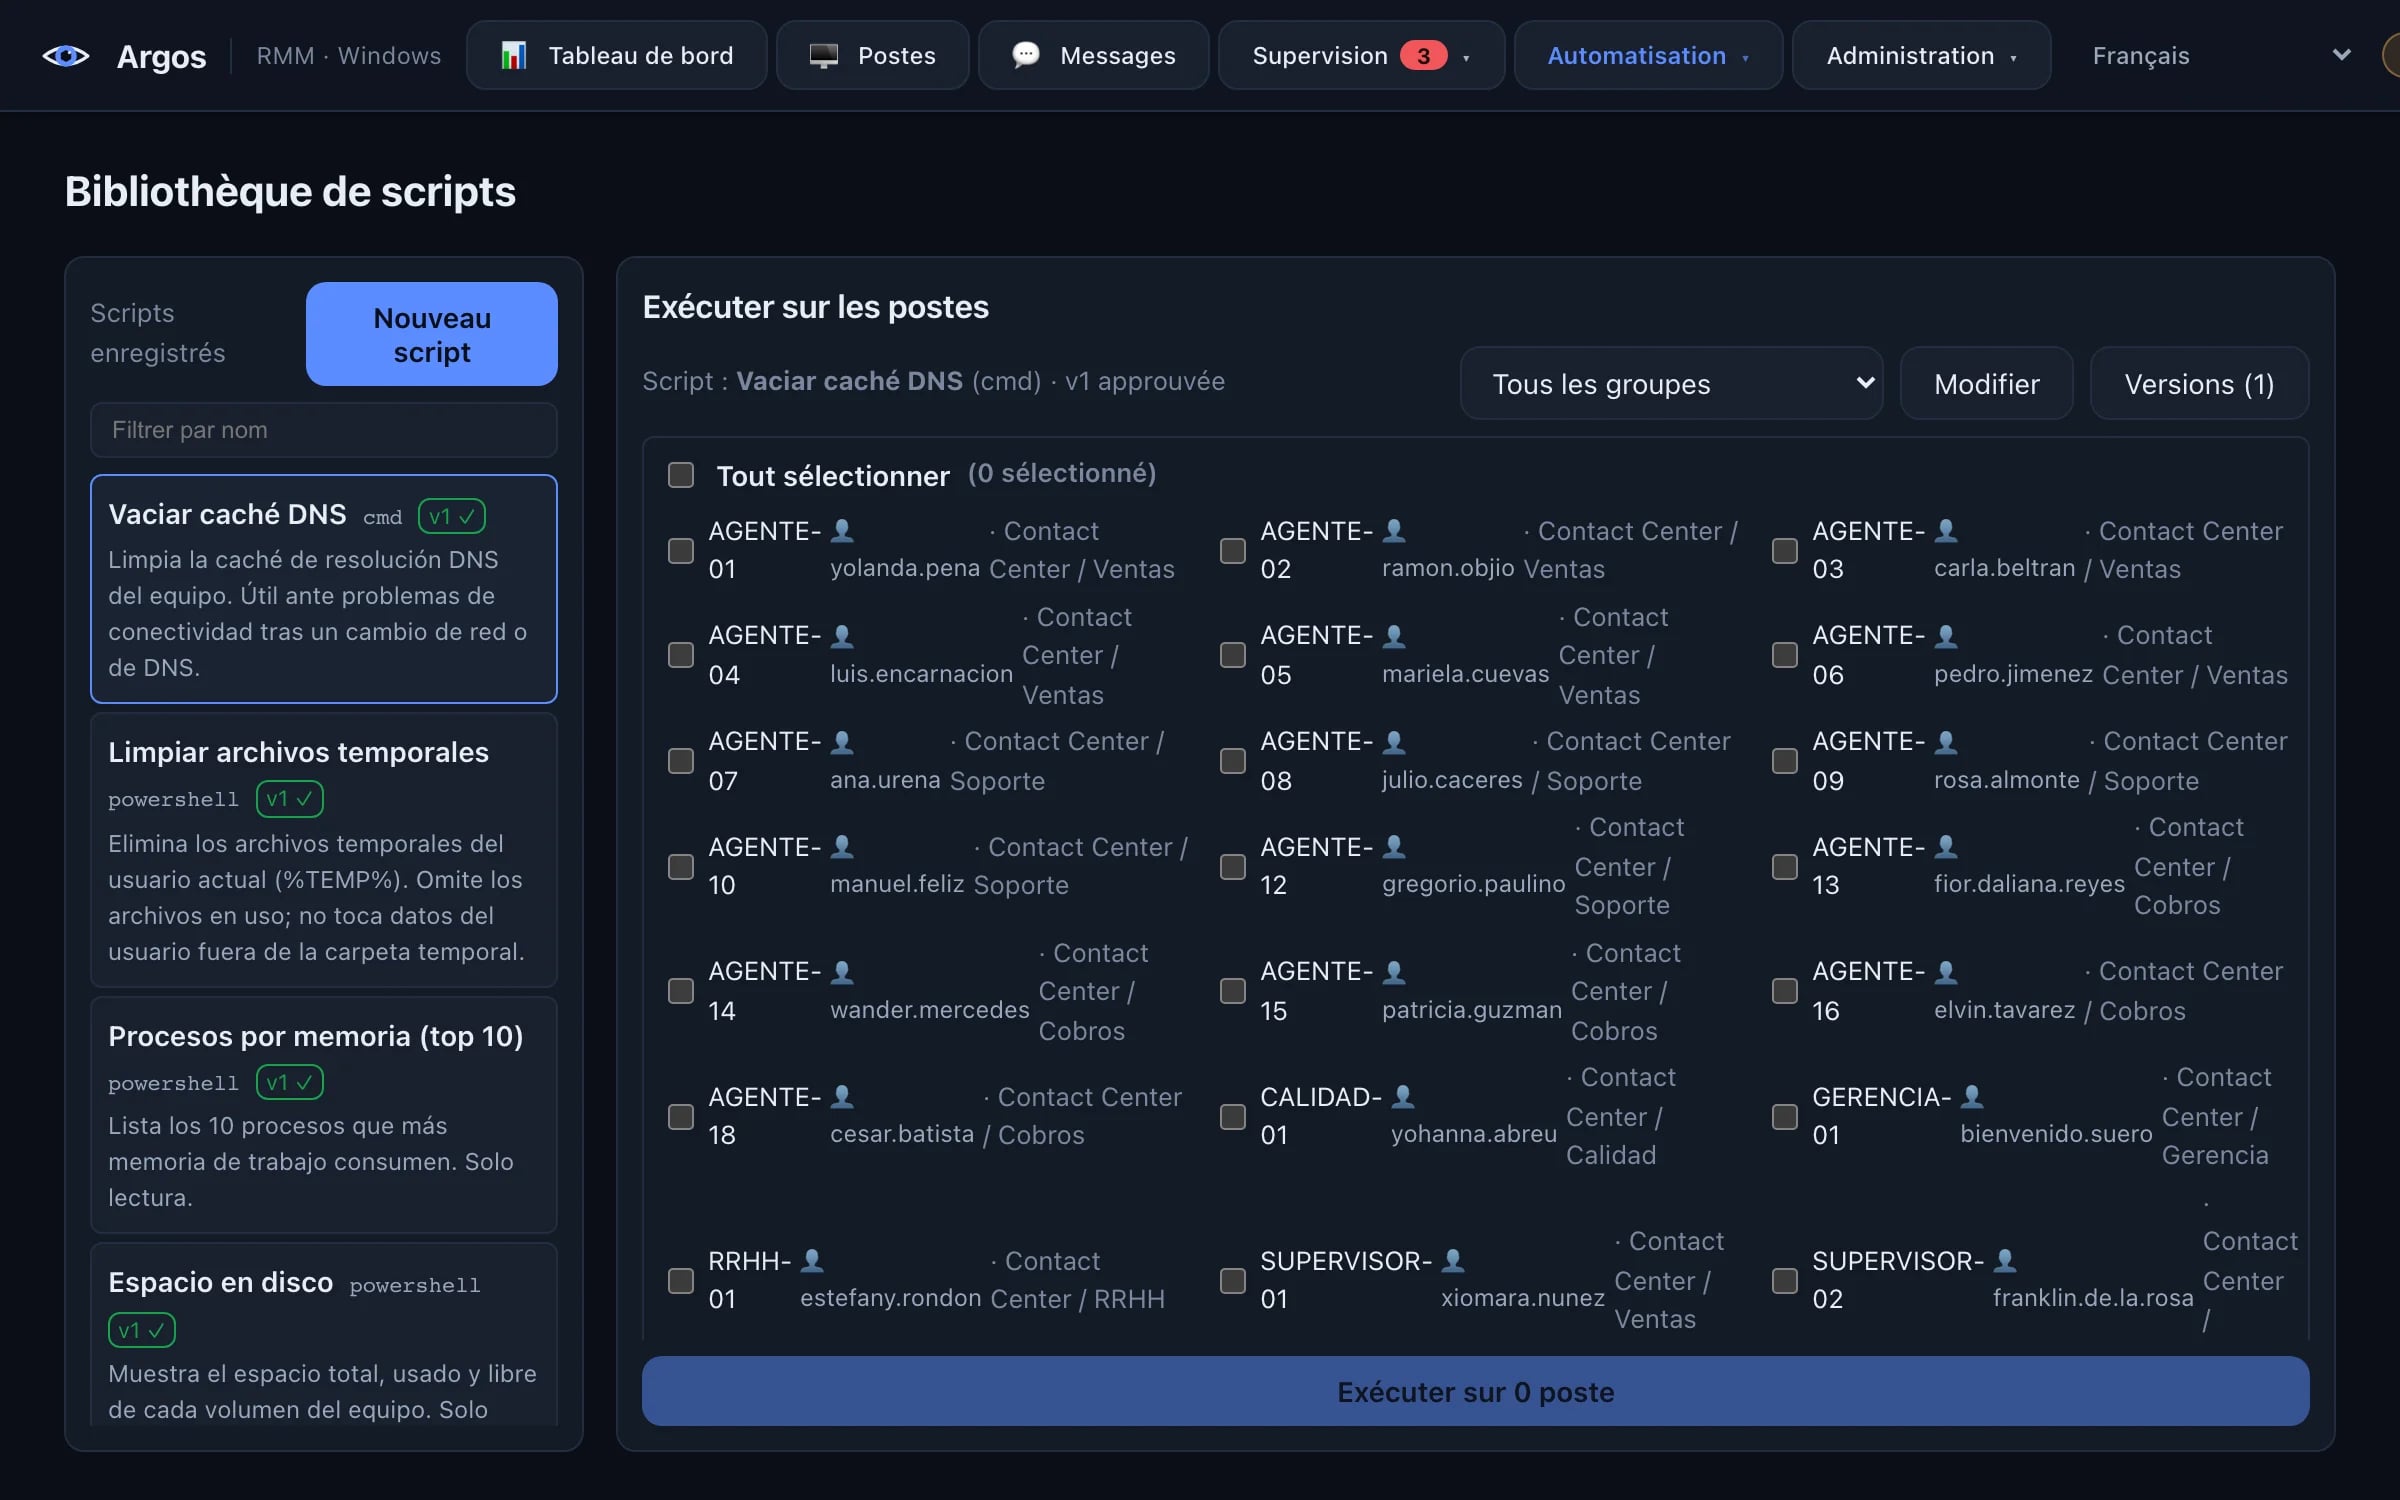Click the v1 approved badge on Vaciar caché DNS
Viewport: 2400px width, 1500px height.
point(452,516)
